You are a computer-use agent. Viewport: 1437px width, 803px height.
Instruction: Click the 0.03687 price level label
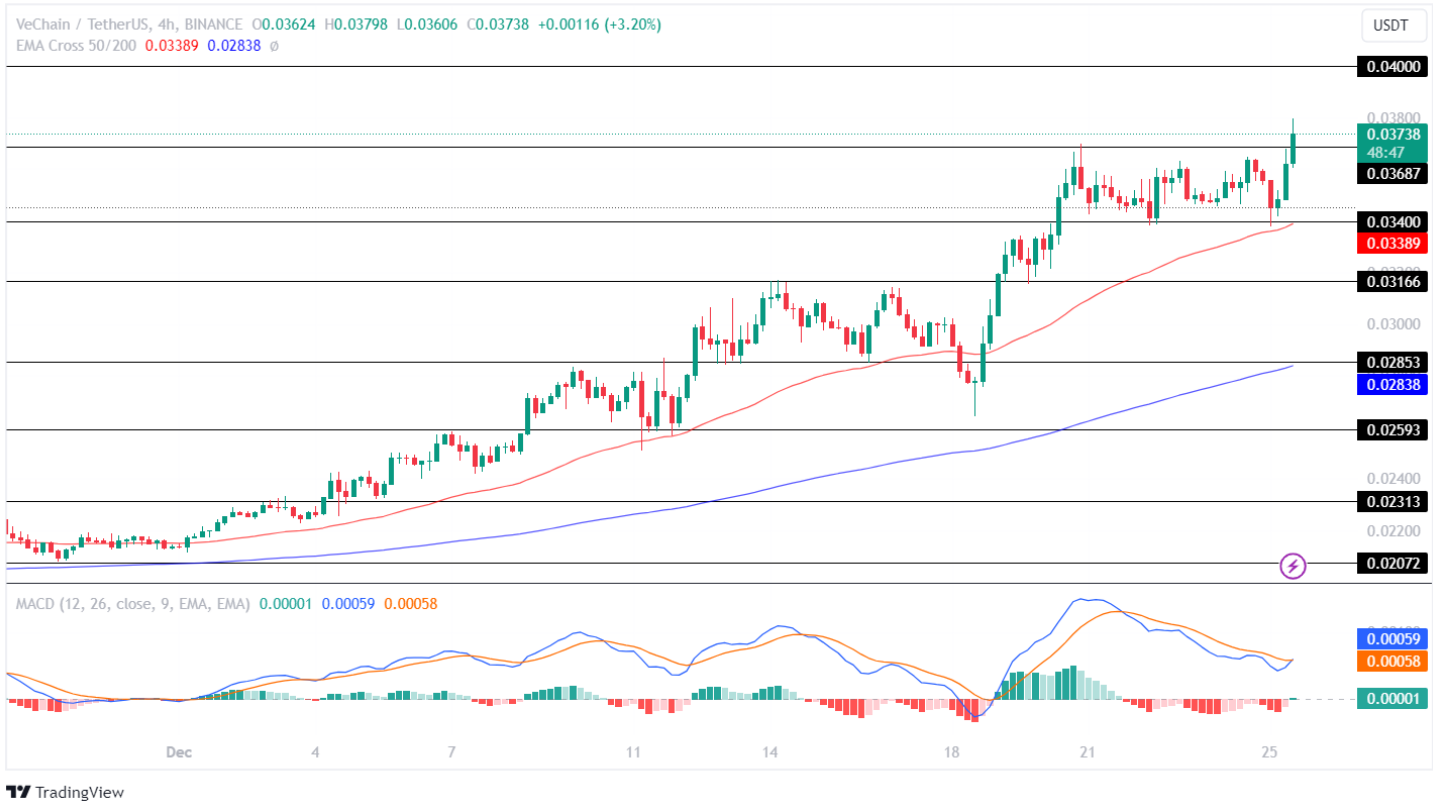click(x=1391, y=174)
